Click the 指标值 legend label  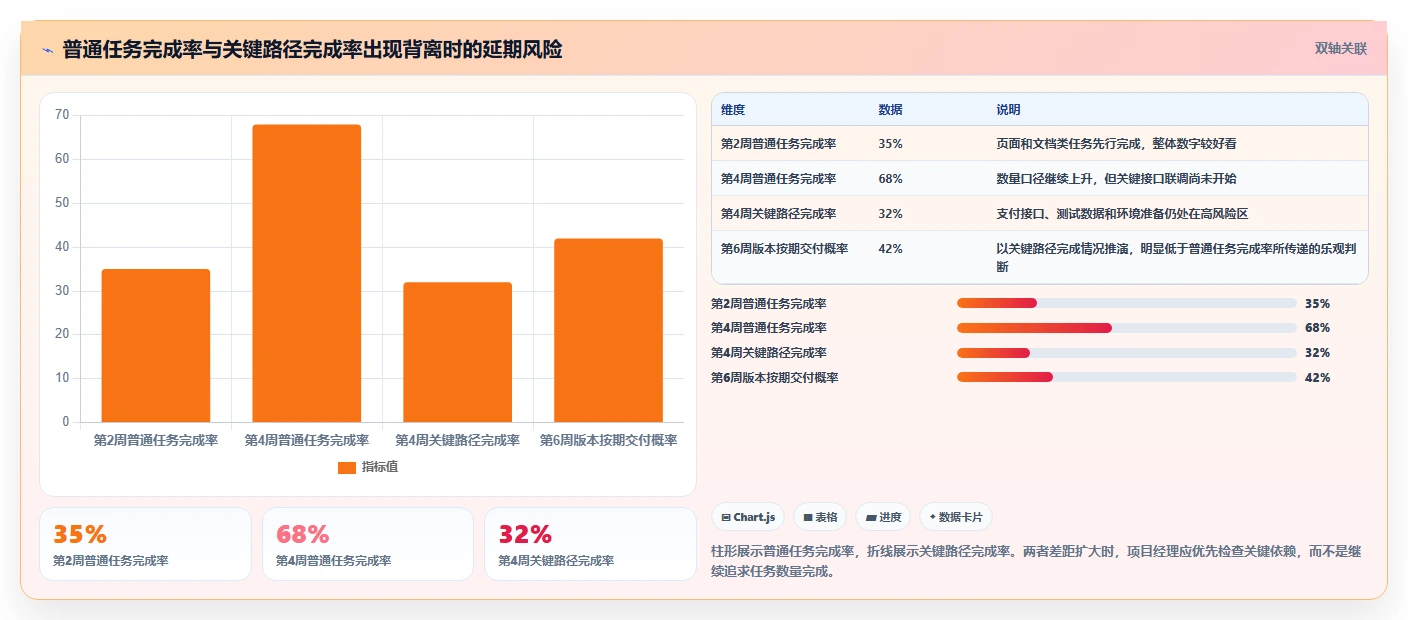(x=380, y=467)
